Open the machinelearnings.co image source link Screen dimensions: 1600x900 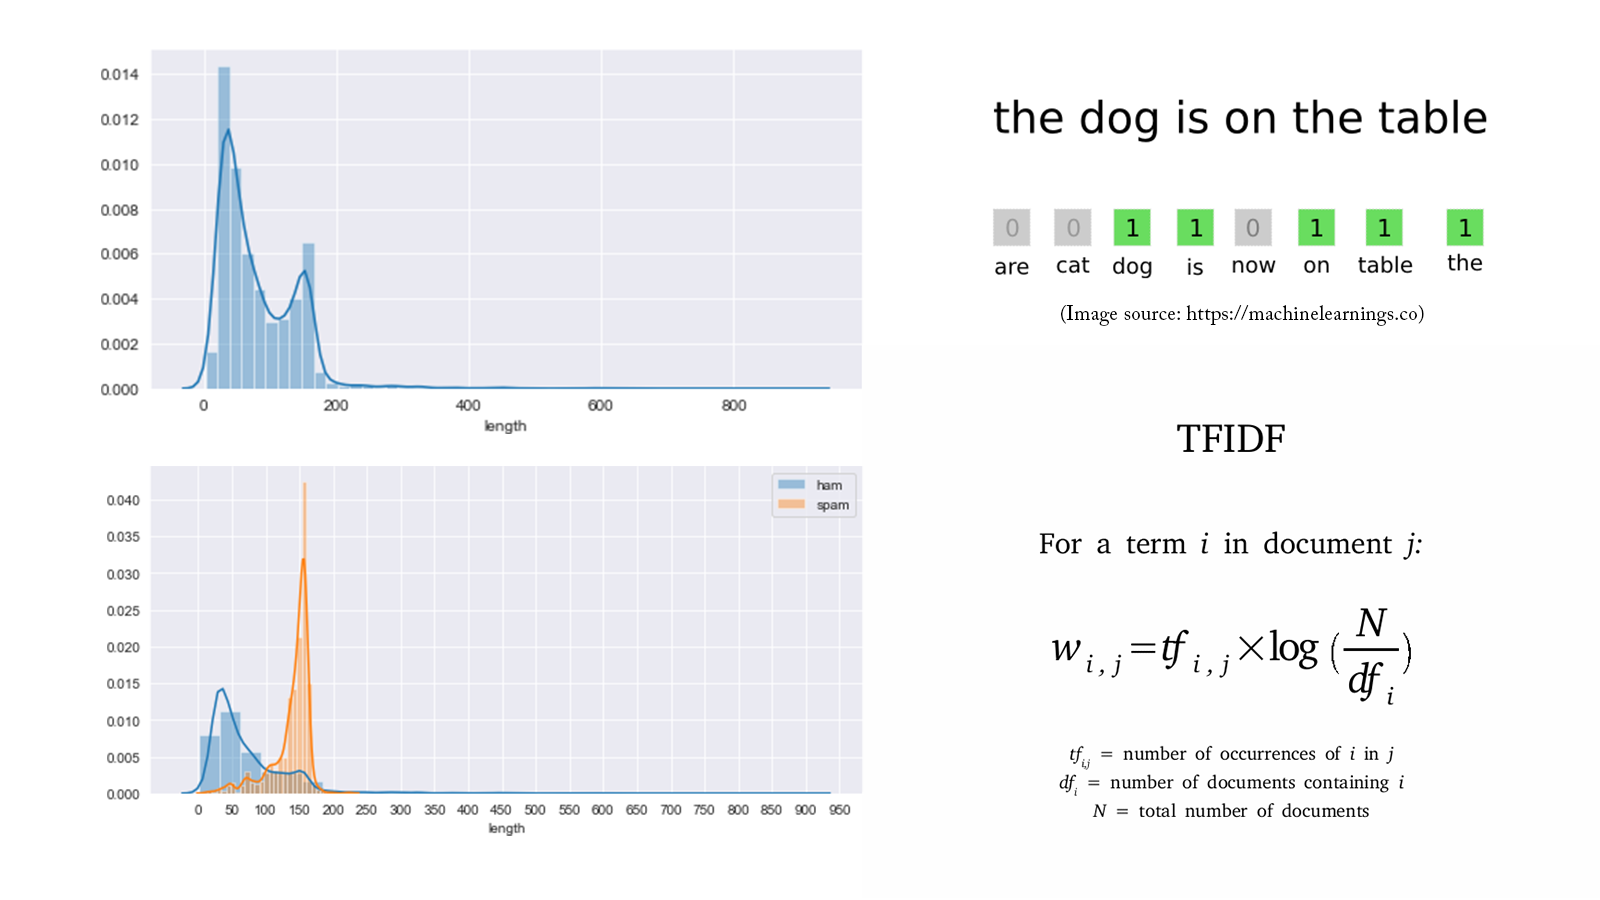[1302, 314]
